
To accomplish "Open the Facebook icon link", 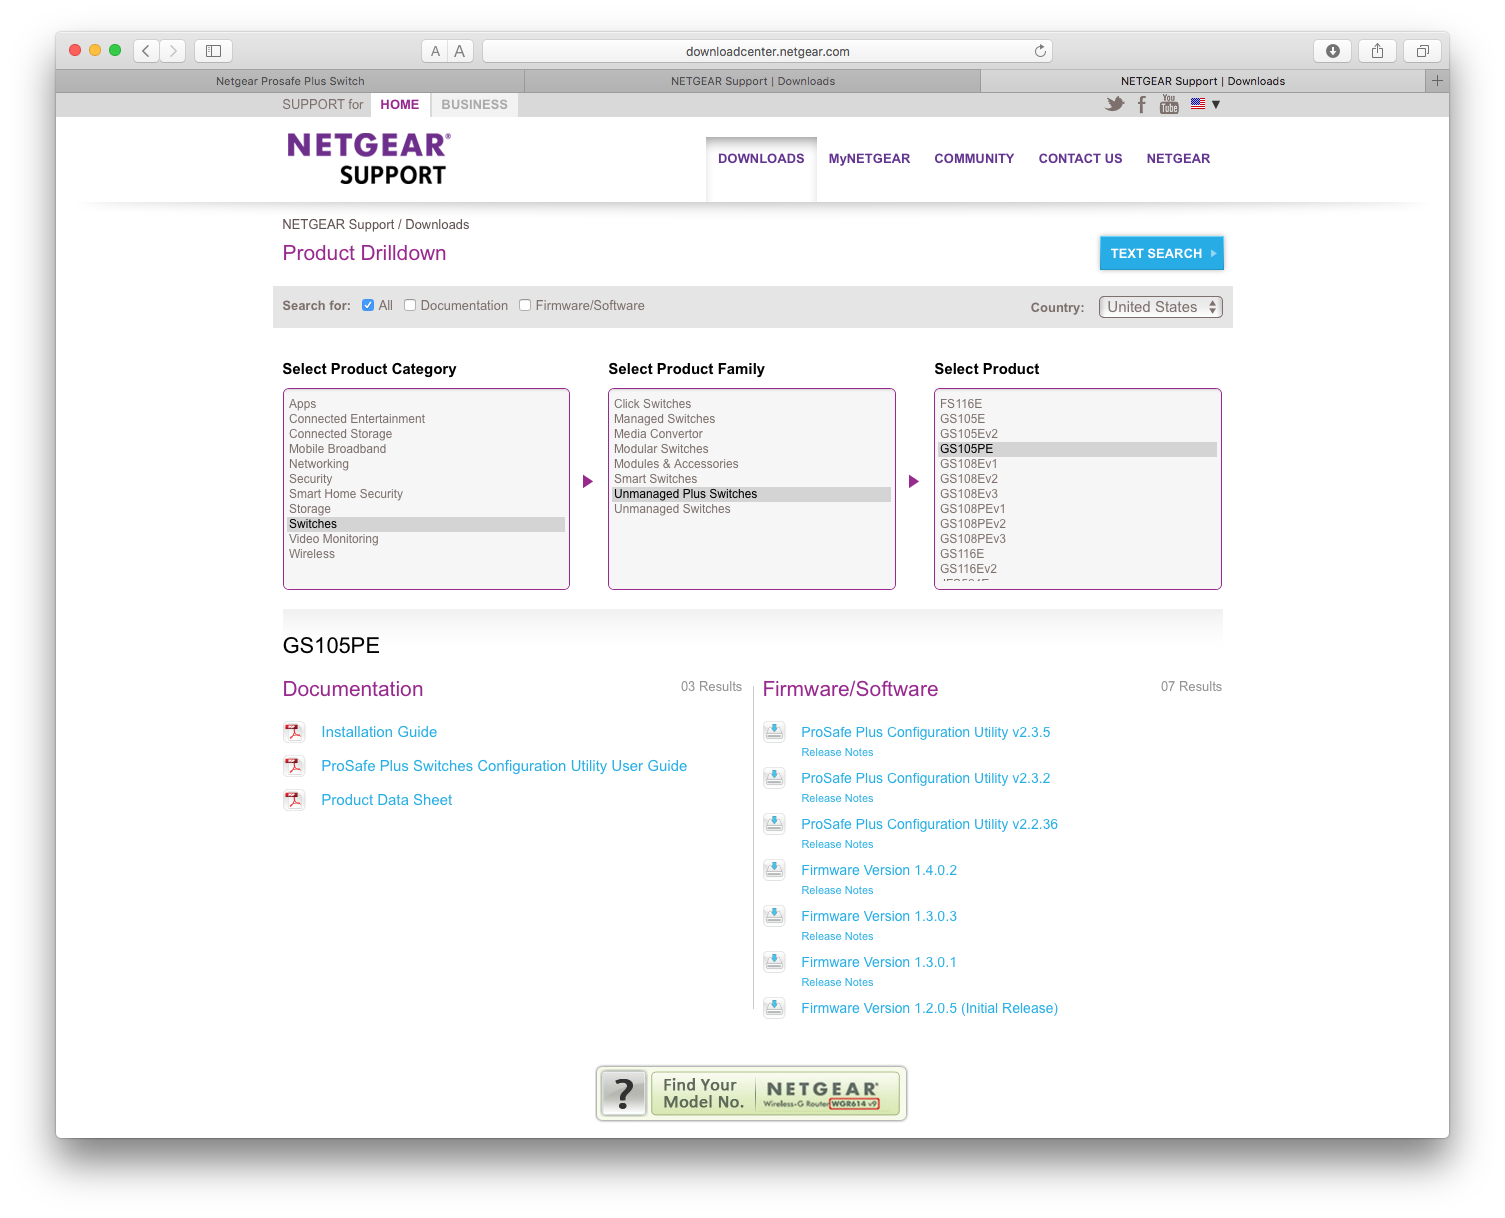I will click(1142, 104).
